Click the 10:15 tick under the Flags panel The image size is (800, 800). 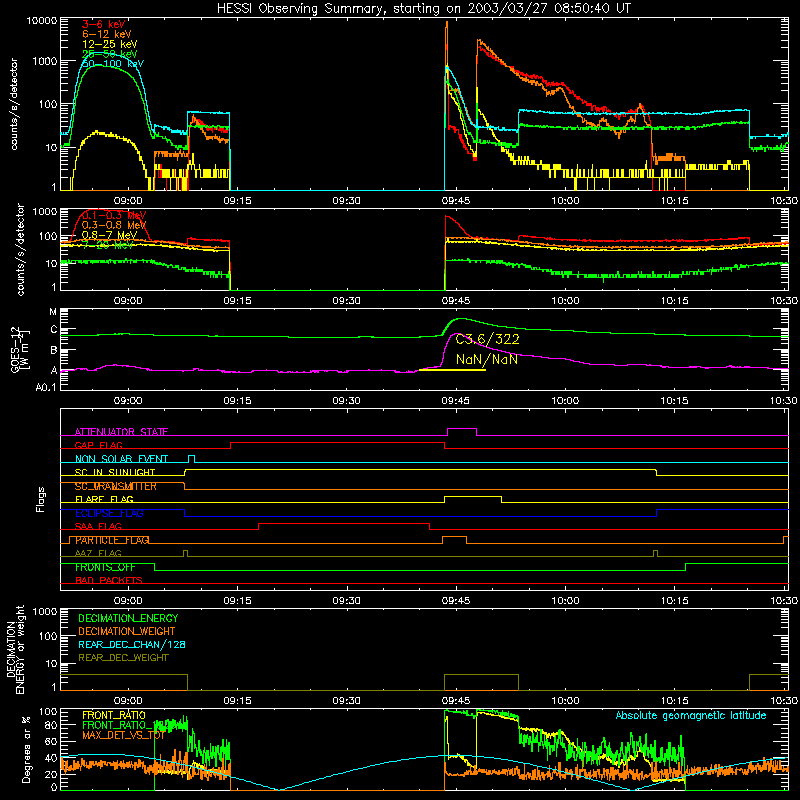click(x=674, y=601)
